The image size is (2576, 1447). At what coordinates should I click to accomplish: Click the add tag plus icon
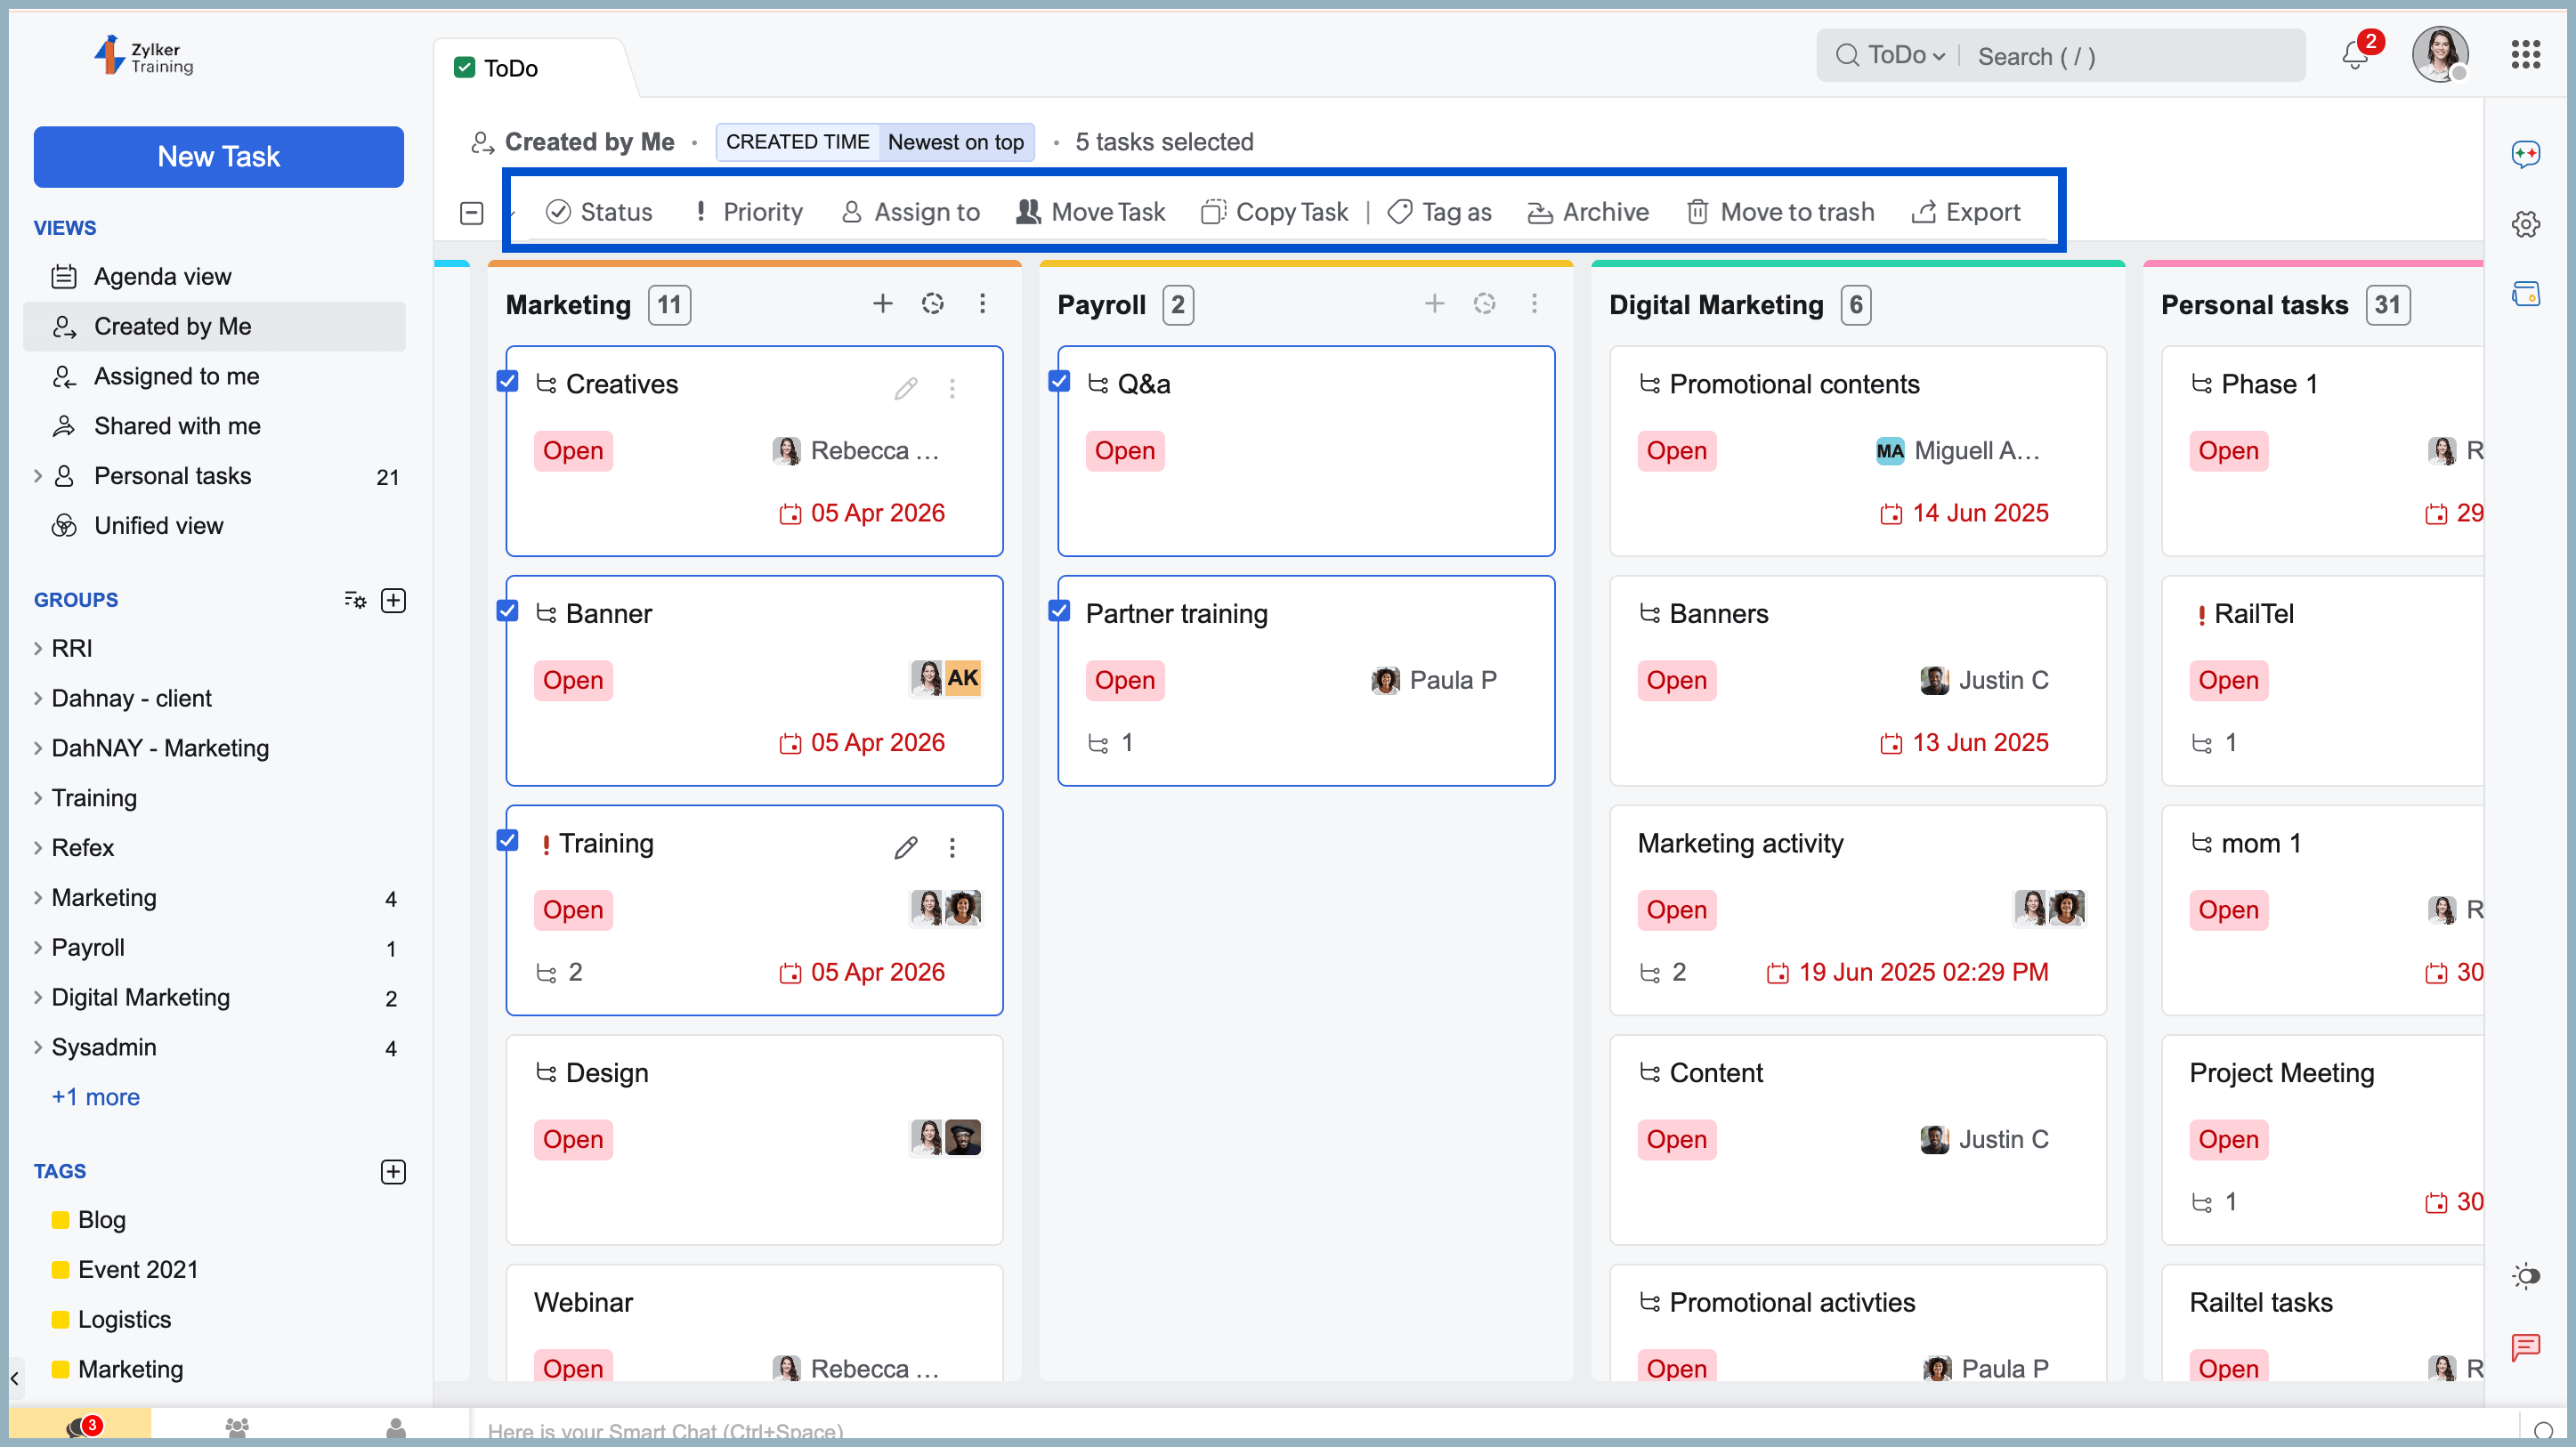393,1171
